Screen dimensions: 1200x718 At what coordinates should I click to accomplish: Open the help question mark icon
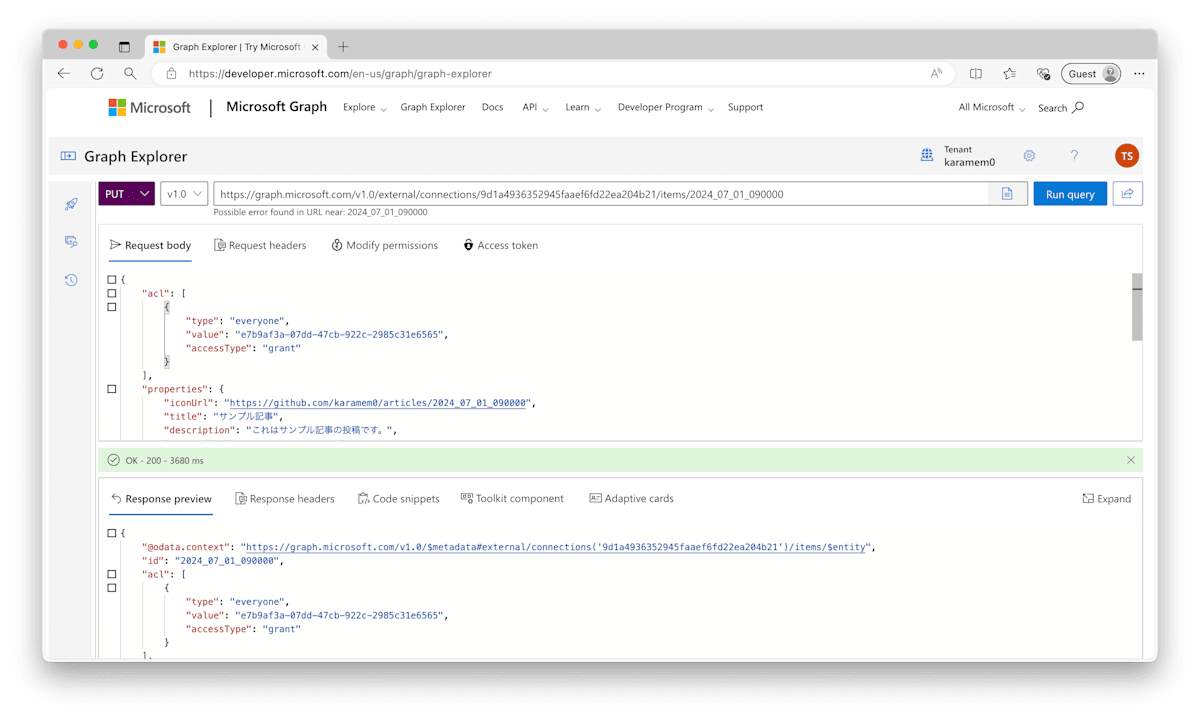(x=1074, y=156)
